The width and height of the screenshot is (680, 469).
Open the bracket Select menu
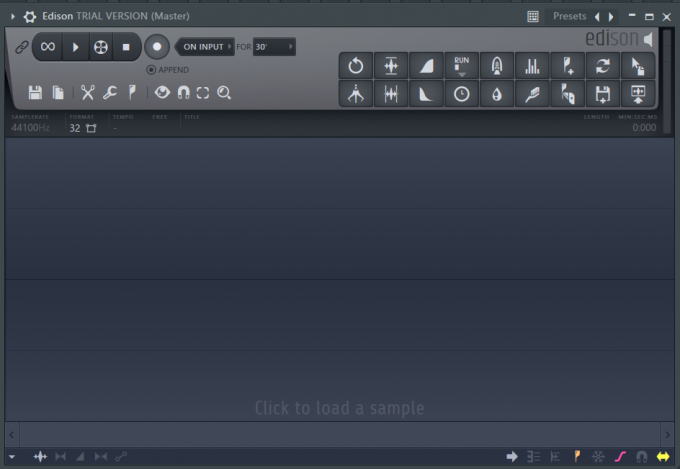(203, 92)
